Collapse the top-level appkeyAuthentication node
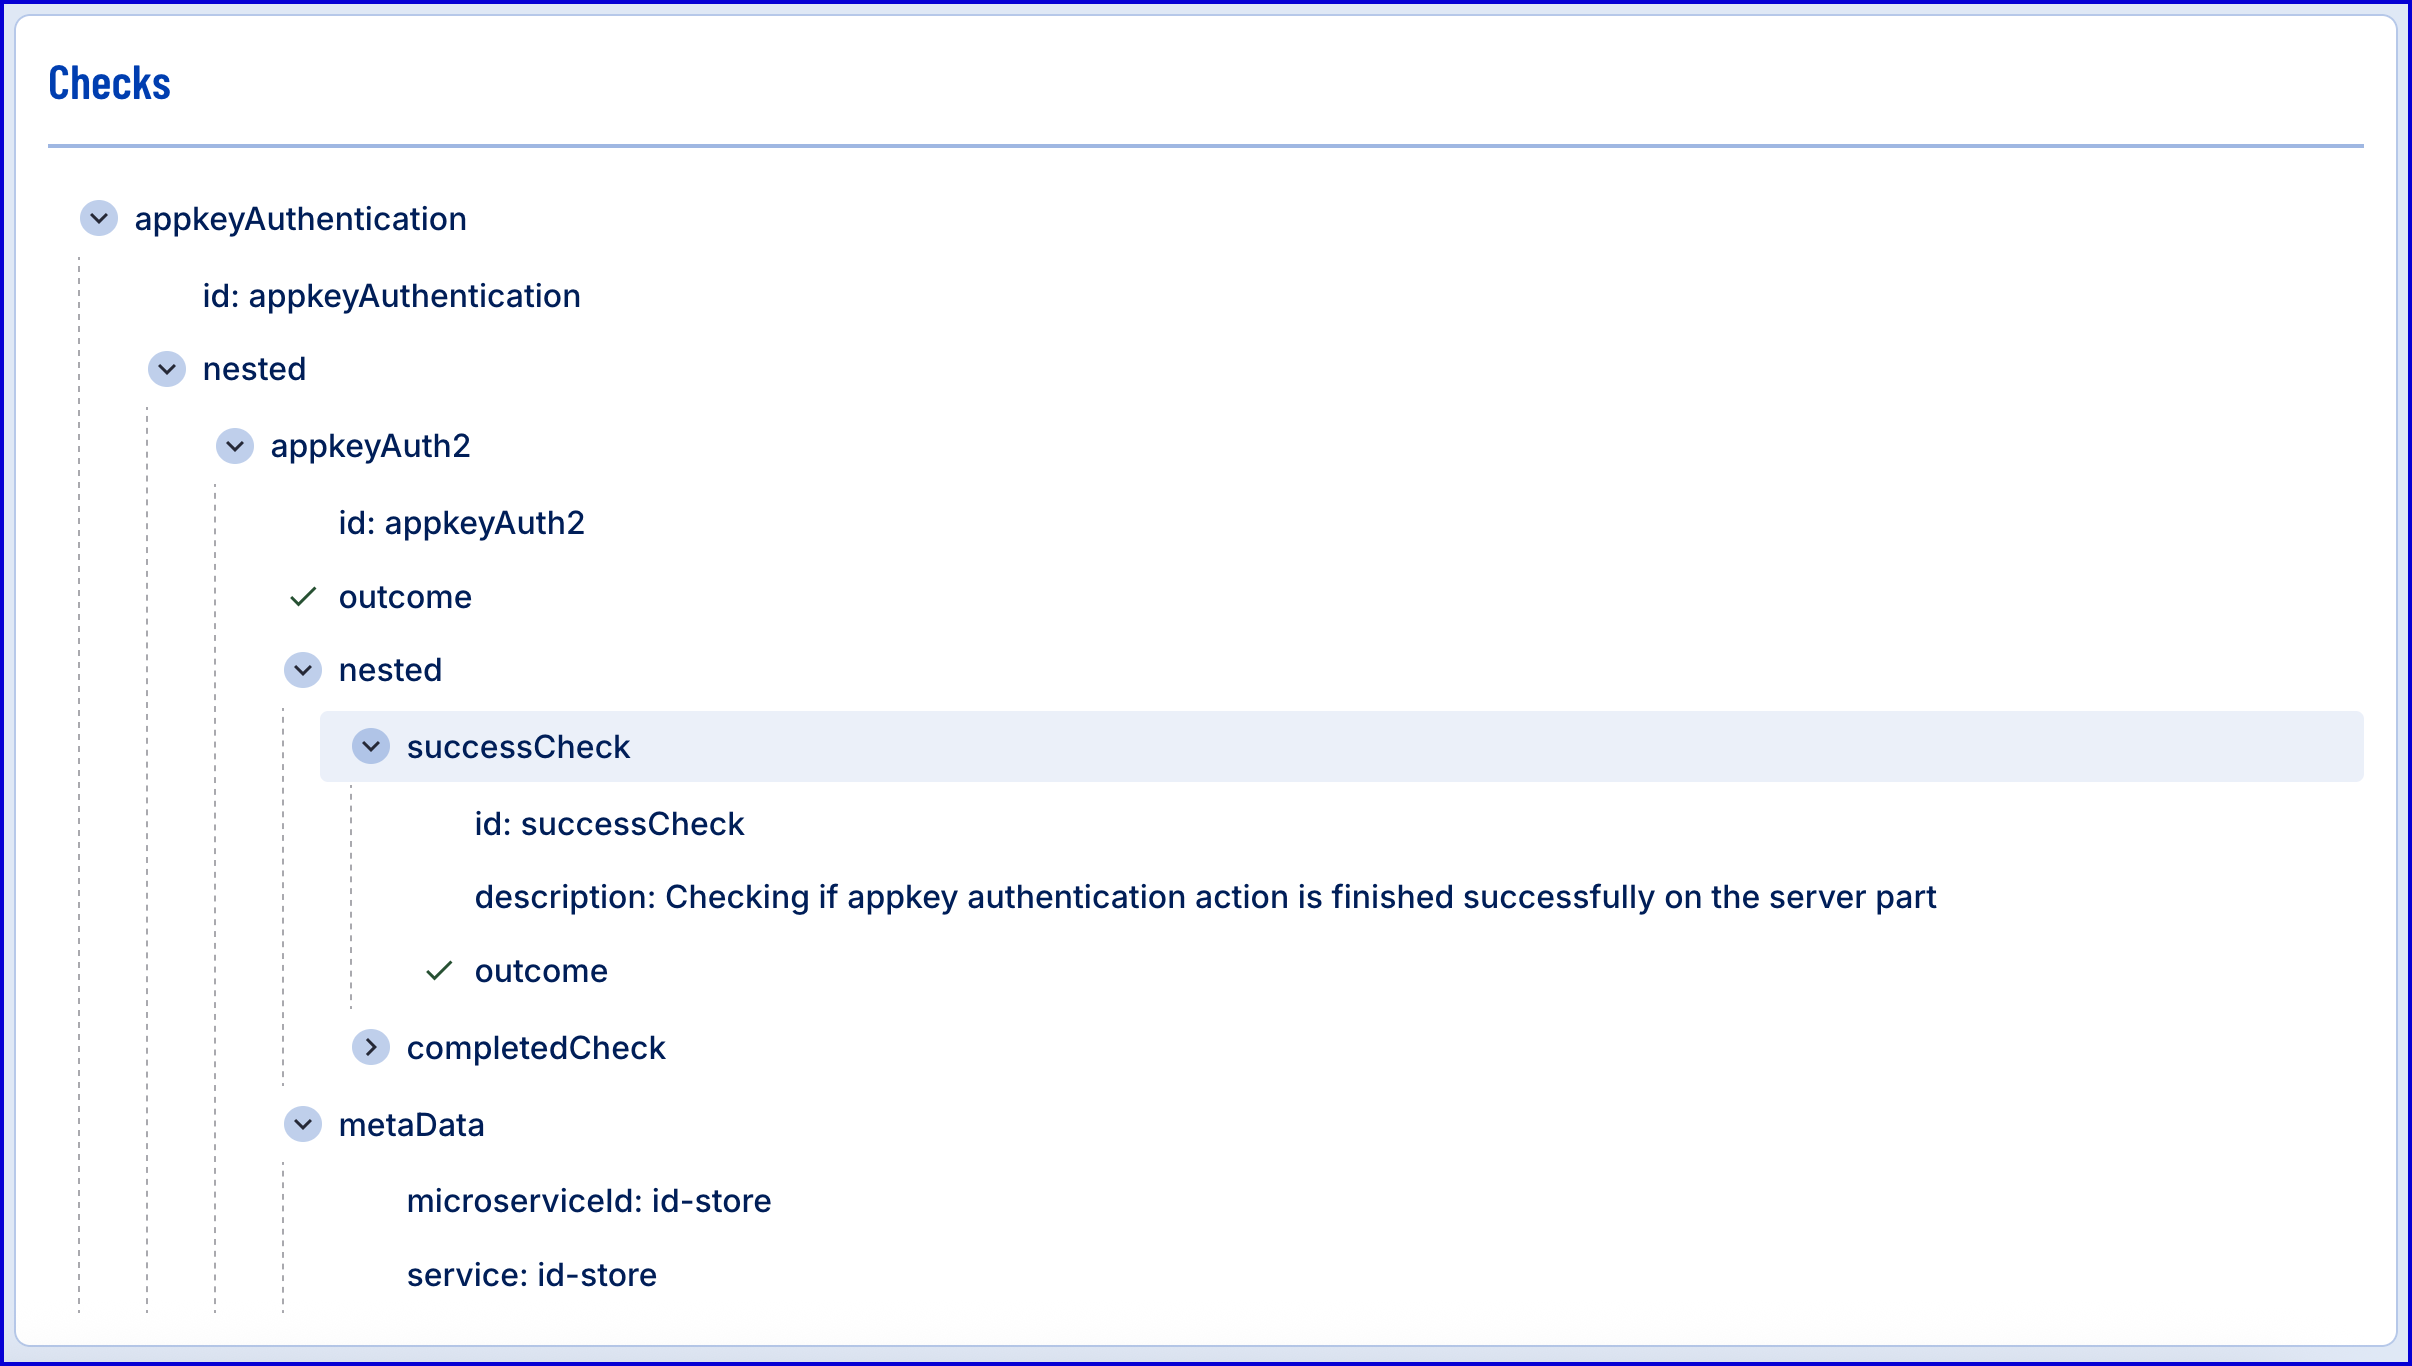This screenshot has height=1366, width=2412. (x=99, y=218)
